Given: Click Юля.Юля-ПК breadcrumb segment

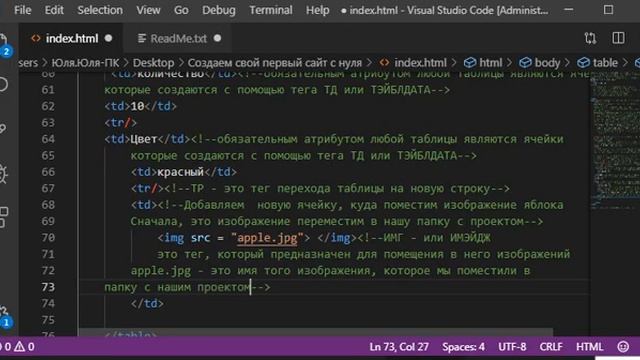Looking at the screenshot, I should (85, 63).
